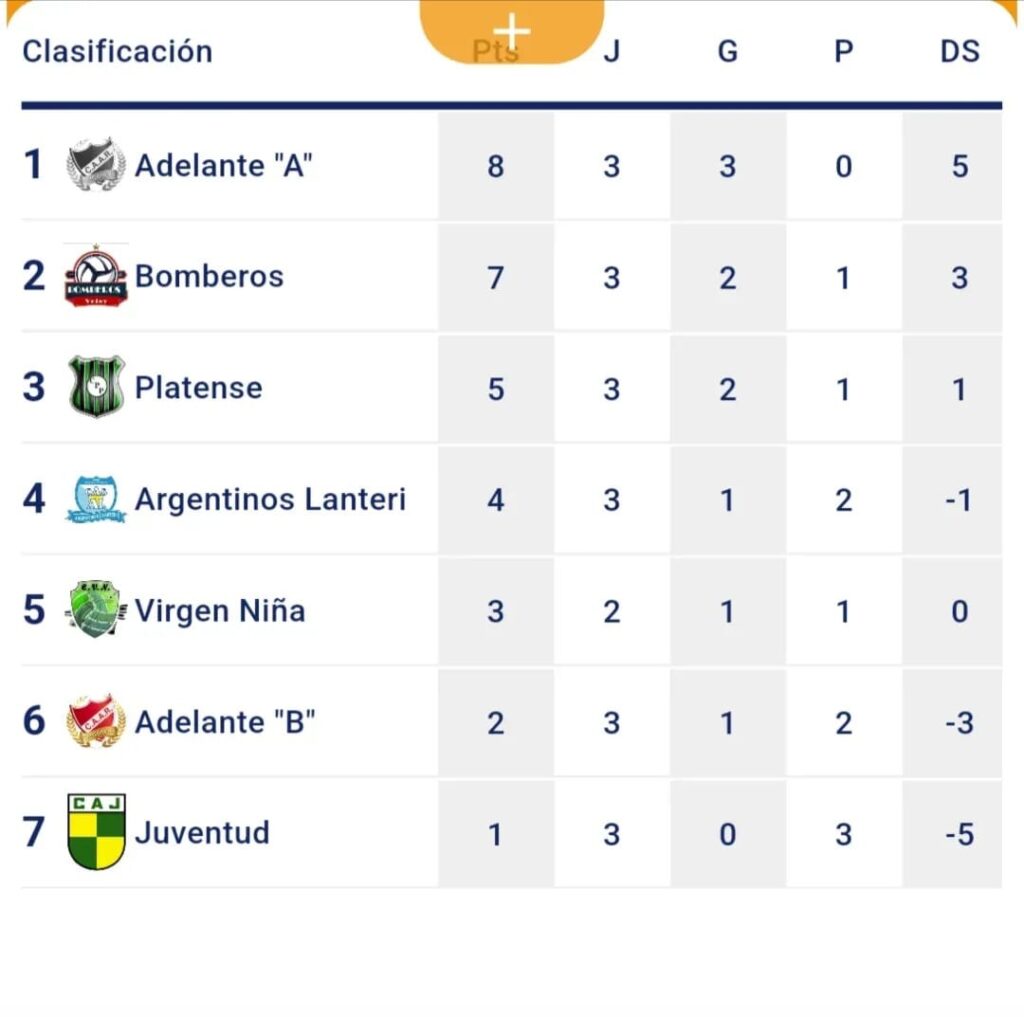
Task: Open the Adelante "A" team name link
Action: 224,165
